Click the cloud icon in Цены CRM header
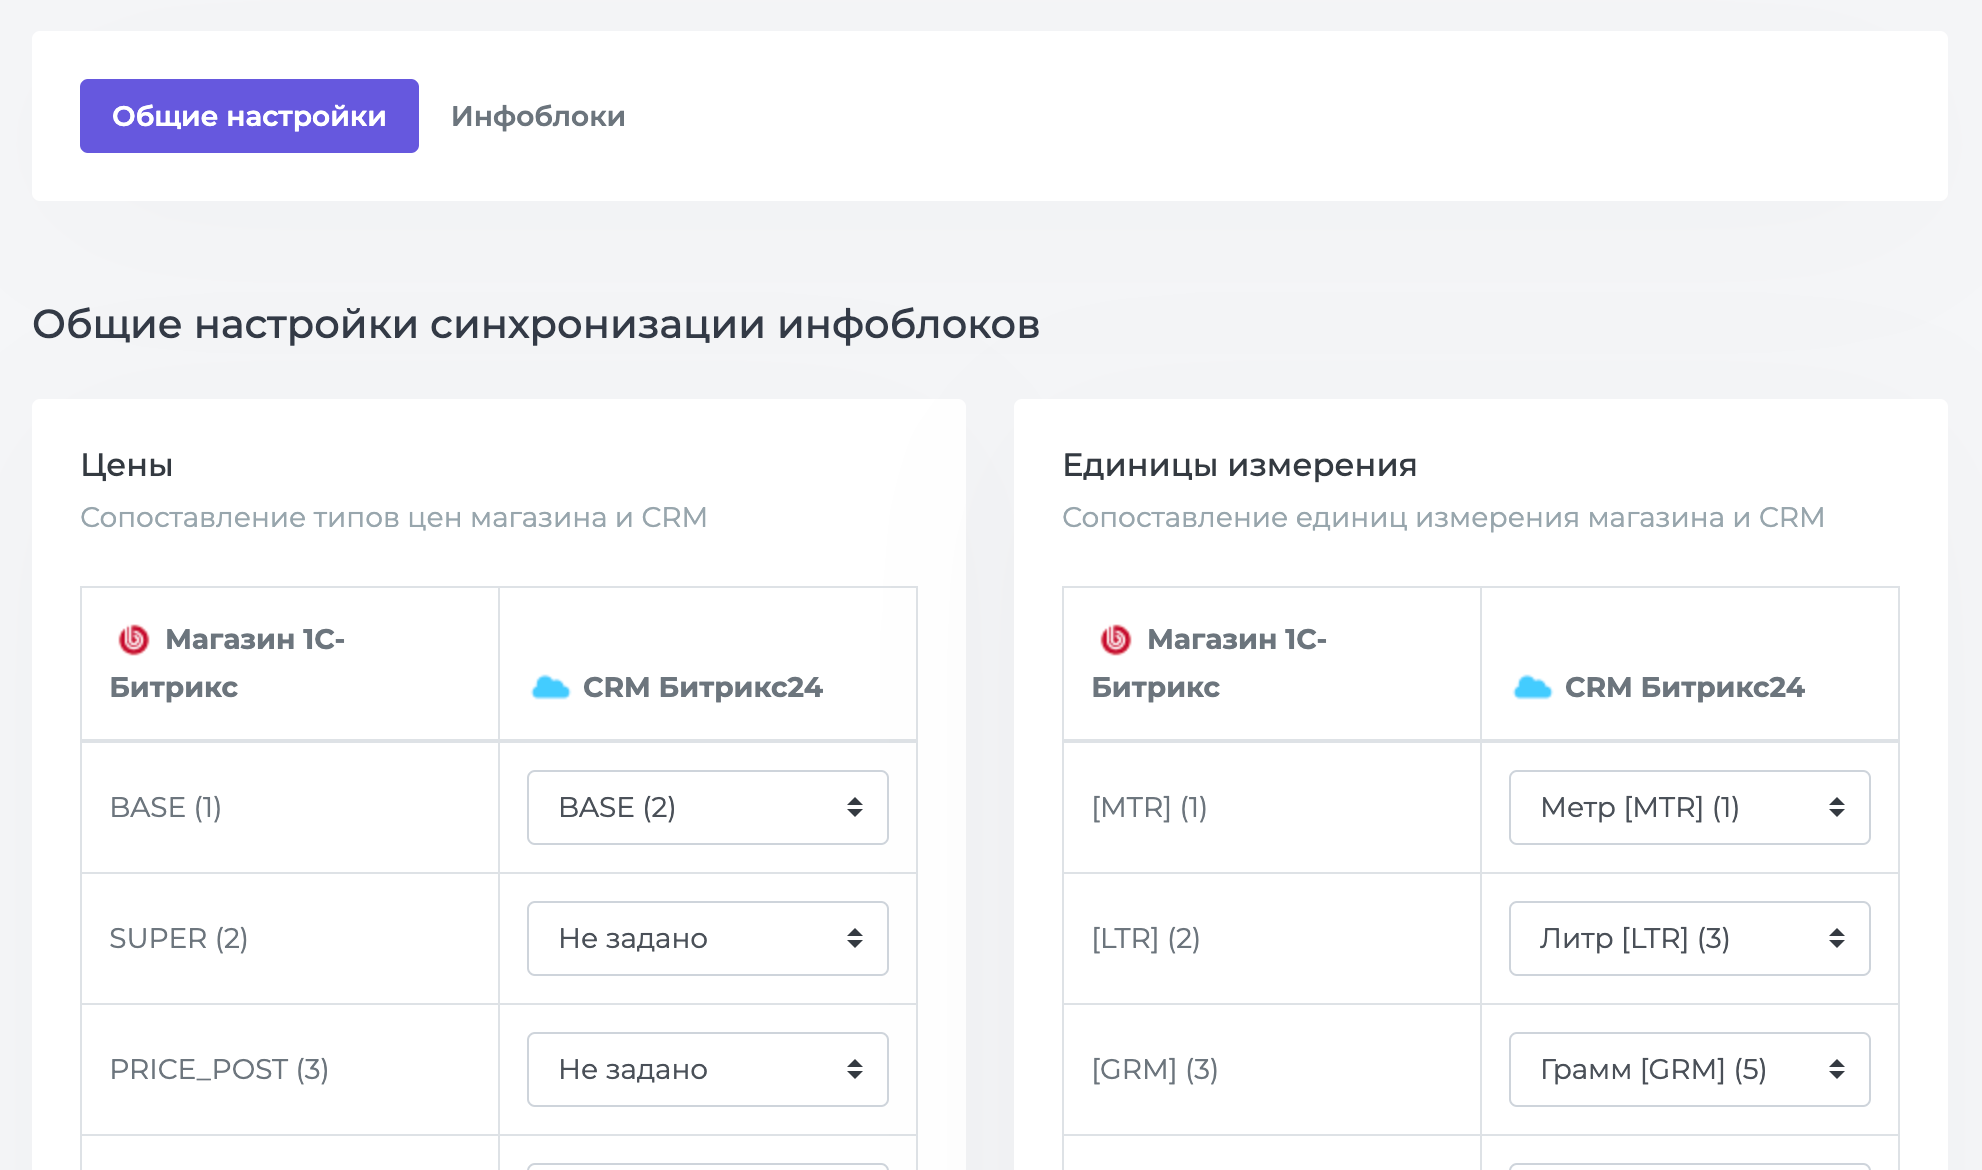This screenshot has width=1982, height=1170. 550,687
